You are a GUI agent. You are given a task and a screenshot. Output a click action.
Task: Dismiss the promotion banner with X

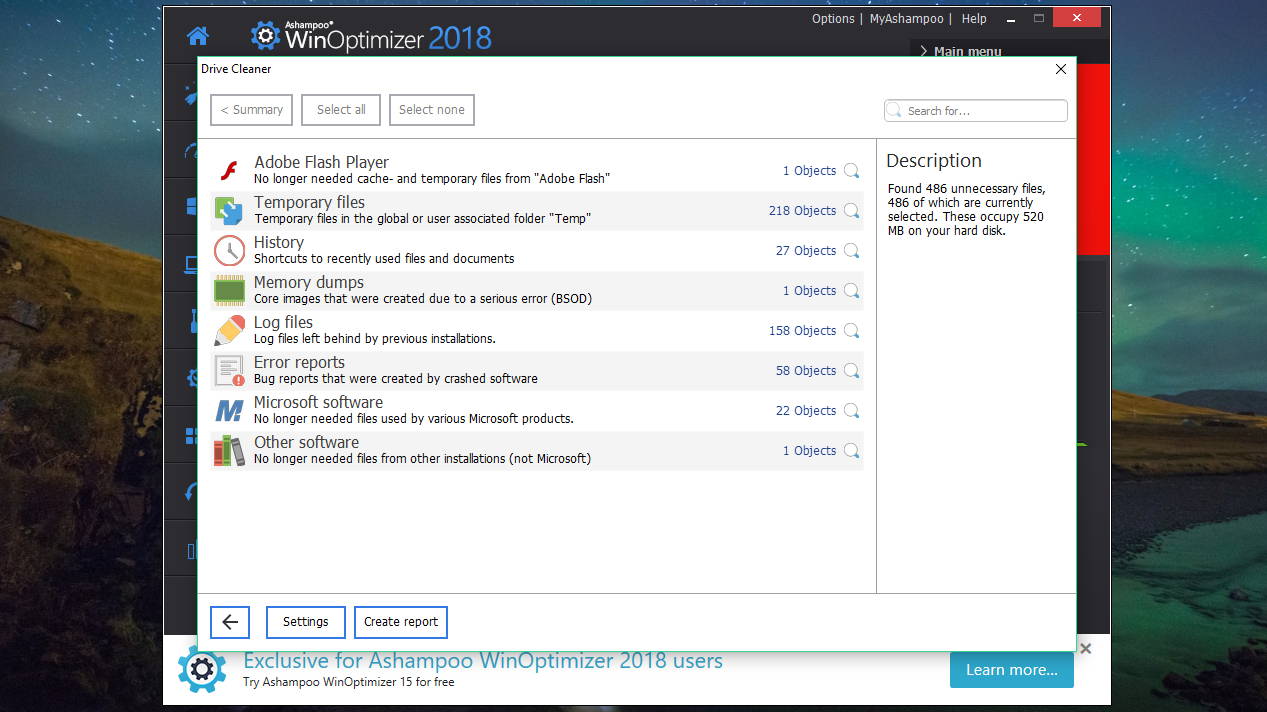coord(1086,649)
